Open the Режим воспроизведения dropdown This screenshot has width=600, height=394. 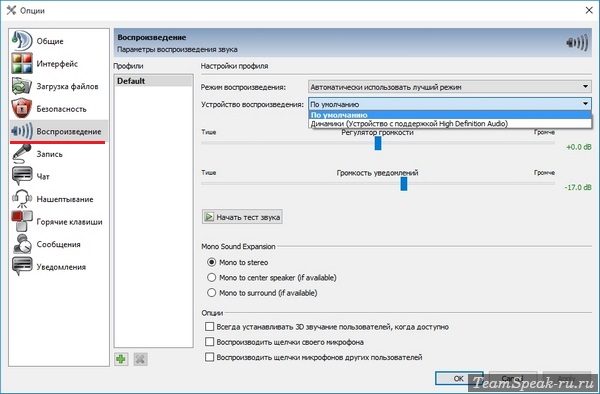(450, 87)
